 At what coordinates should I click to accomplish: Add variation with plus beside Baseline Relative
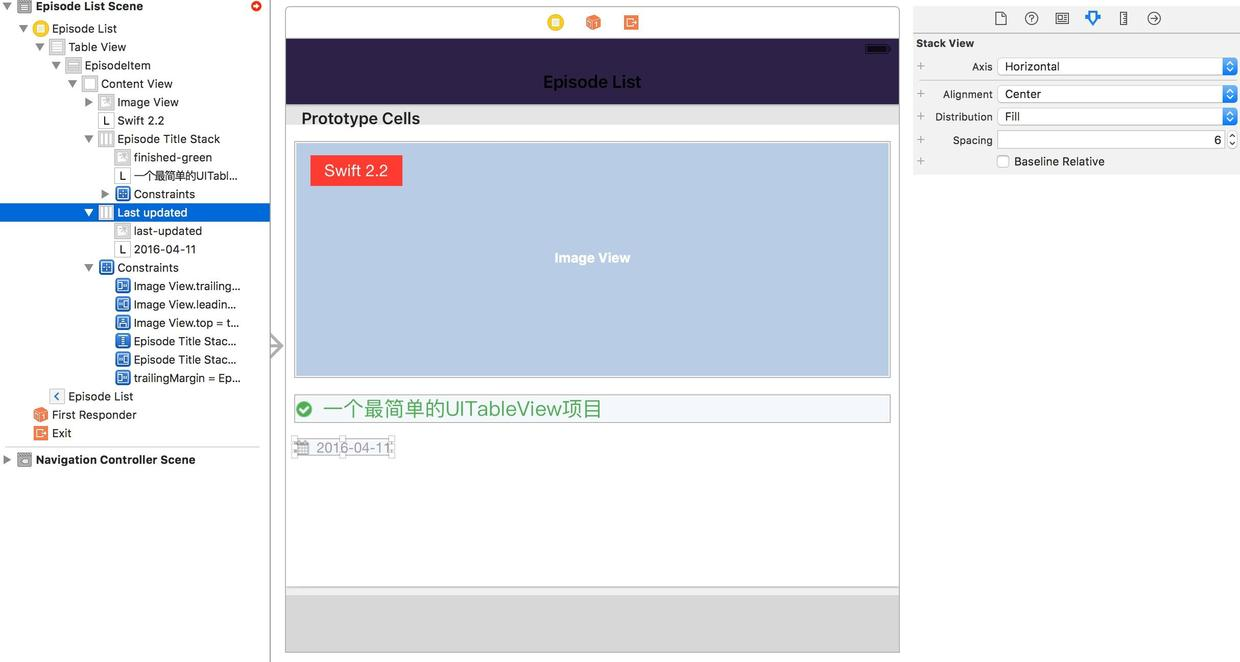(x=921, y=161)
